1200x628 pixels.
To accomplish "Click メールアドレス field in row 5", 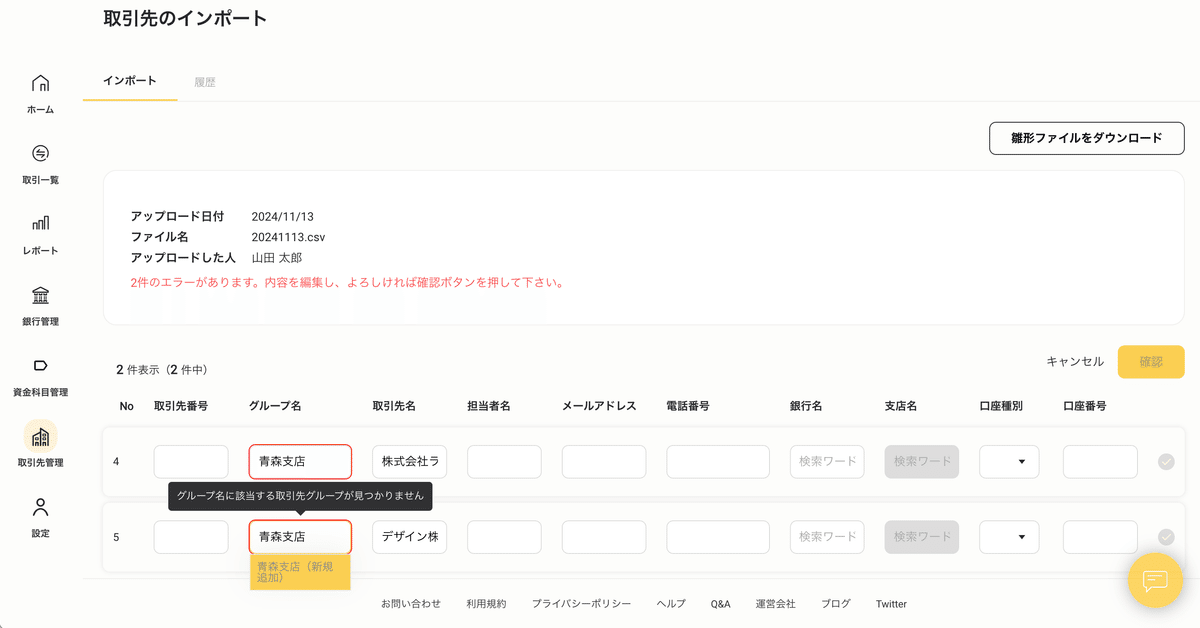I will point(604,537).
